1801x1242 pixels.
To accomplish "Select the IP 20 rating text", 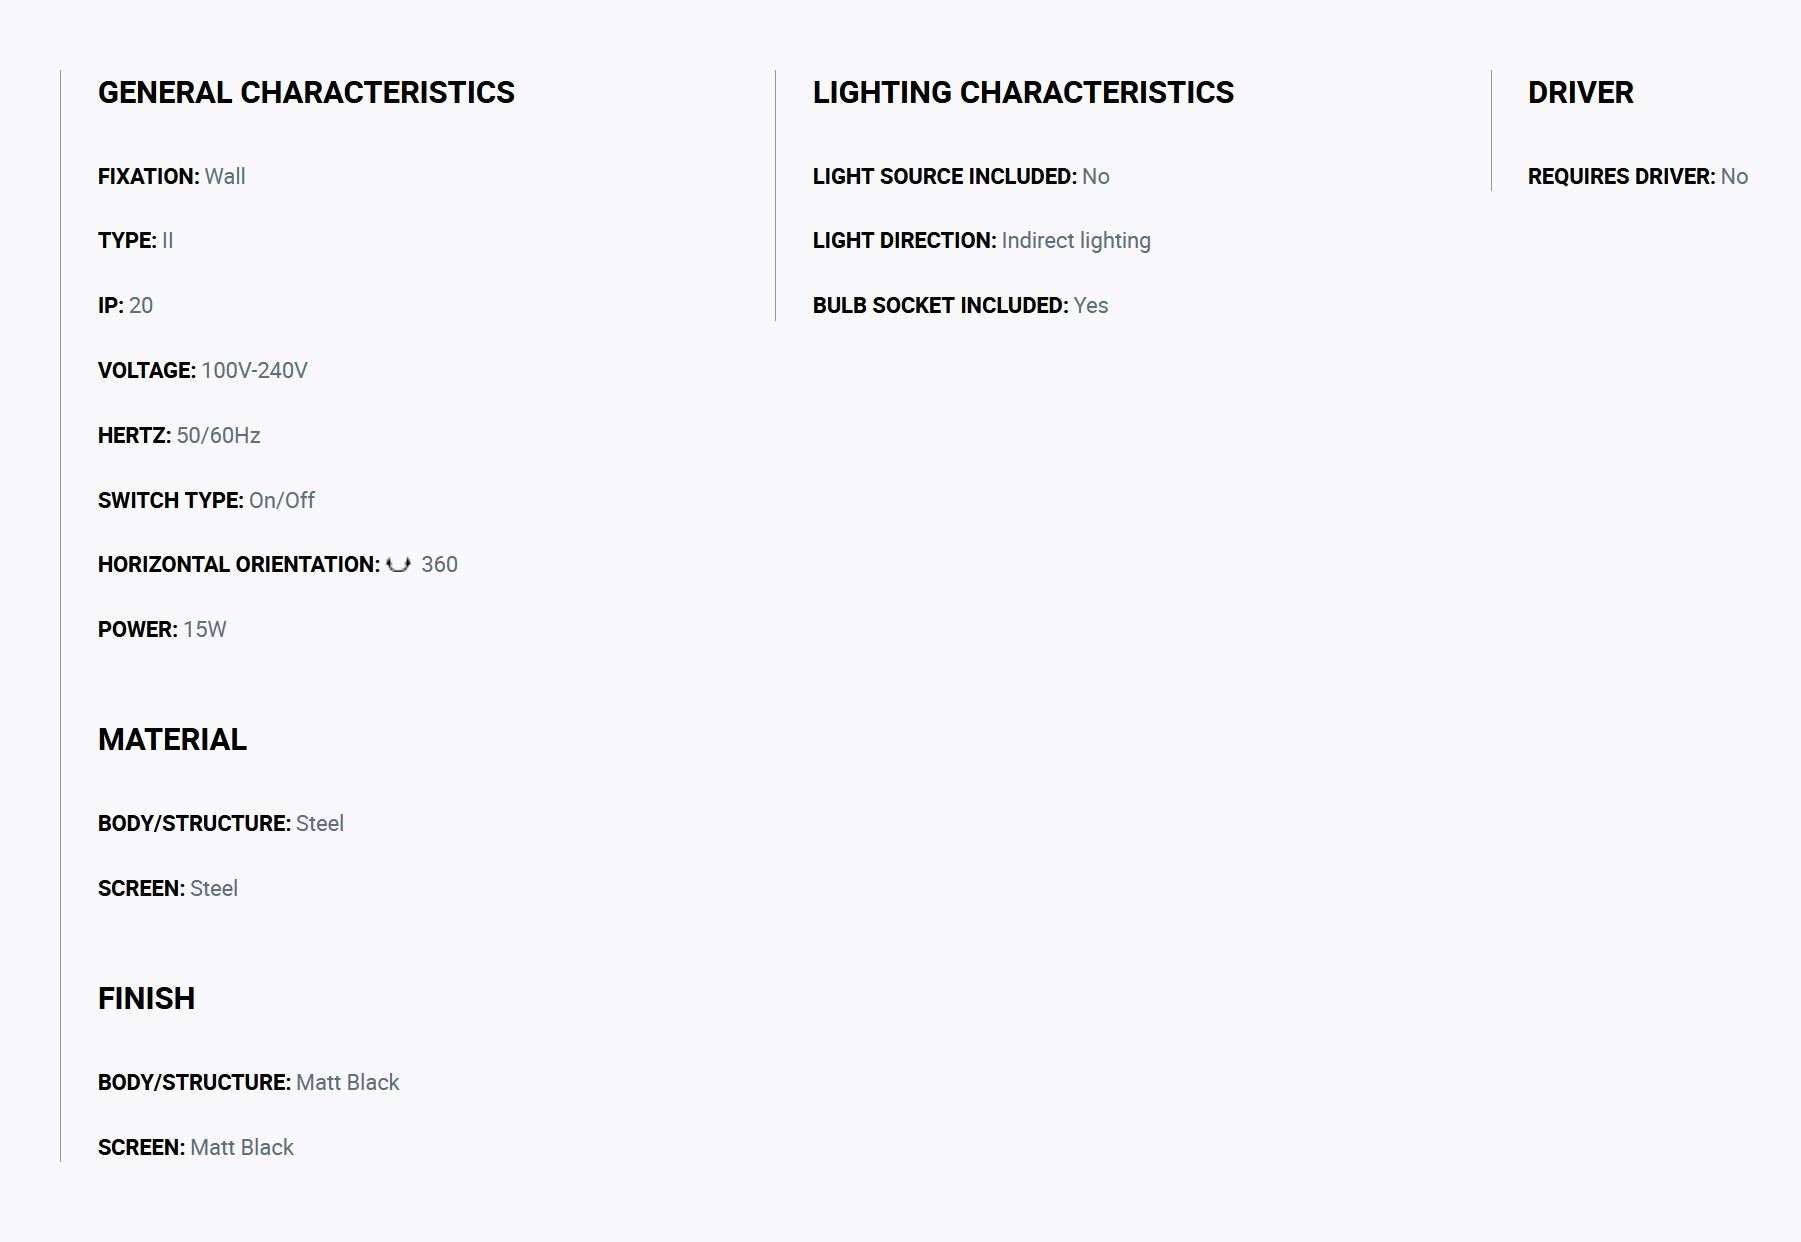I will click(x=125, y=306).
